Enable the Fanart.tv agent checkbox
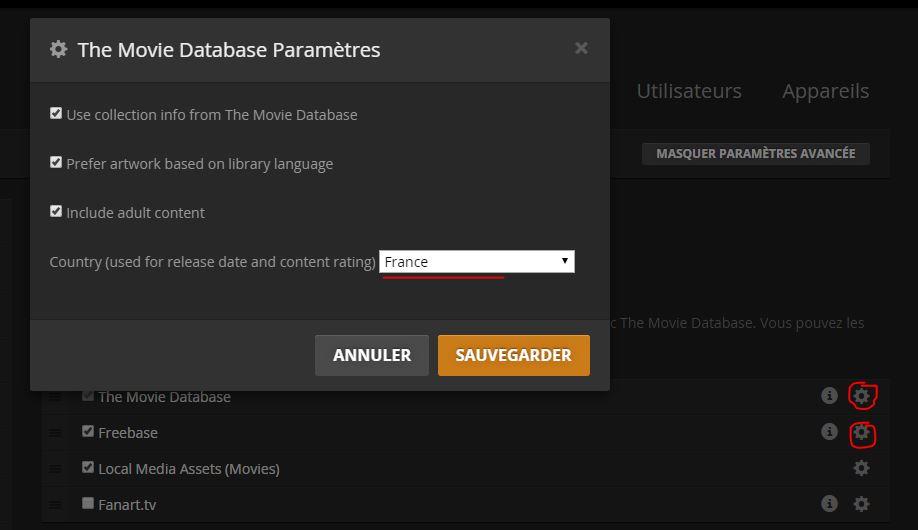Image resolution: width=918 pixels, height=530 pixels. pyautogui.click(x=88, y=504)
